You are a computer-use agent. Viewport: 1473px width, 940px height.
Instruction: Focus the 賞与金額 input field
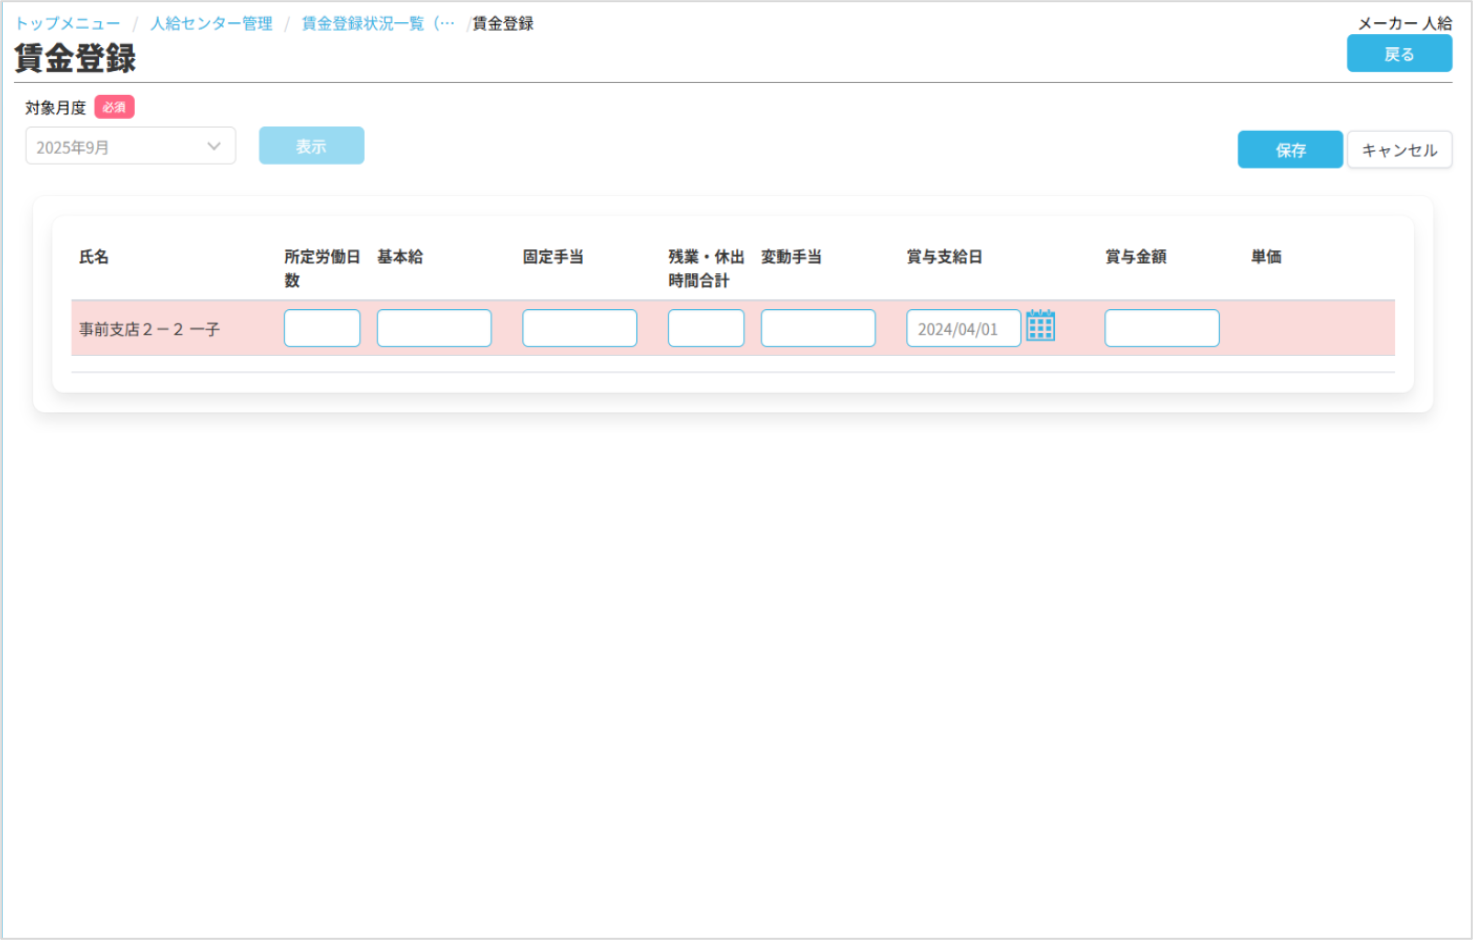pos(1162,328)
